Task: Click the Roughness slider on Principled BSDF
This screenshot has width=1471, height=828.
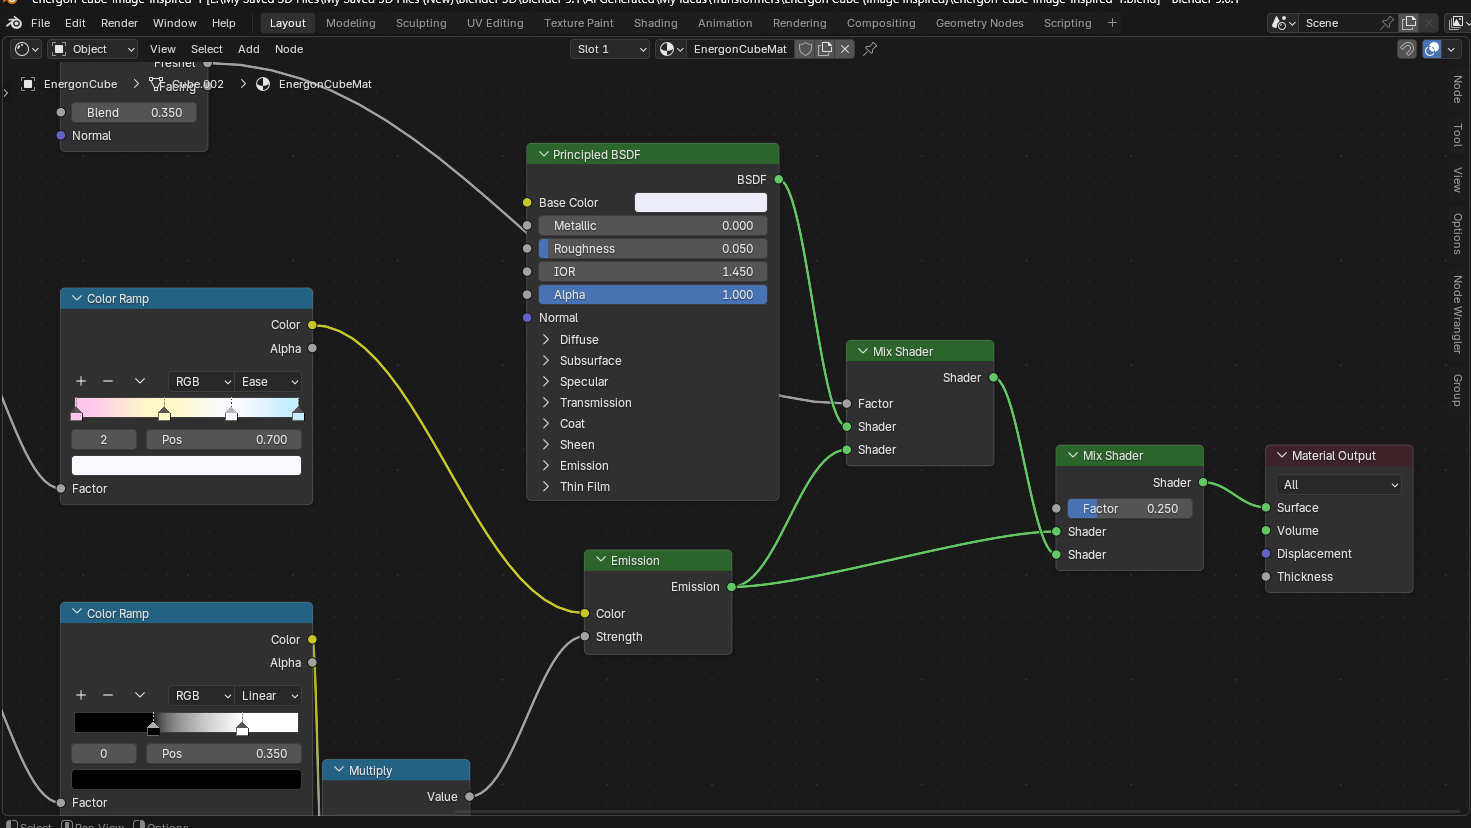Action: pyautogui.click(x=653, y=249)
